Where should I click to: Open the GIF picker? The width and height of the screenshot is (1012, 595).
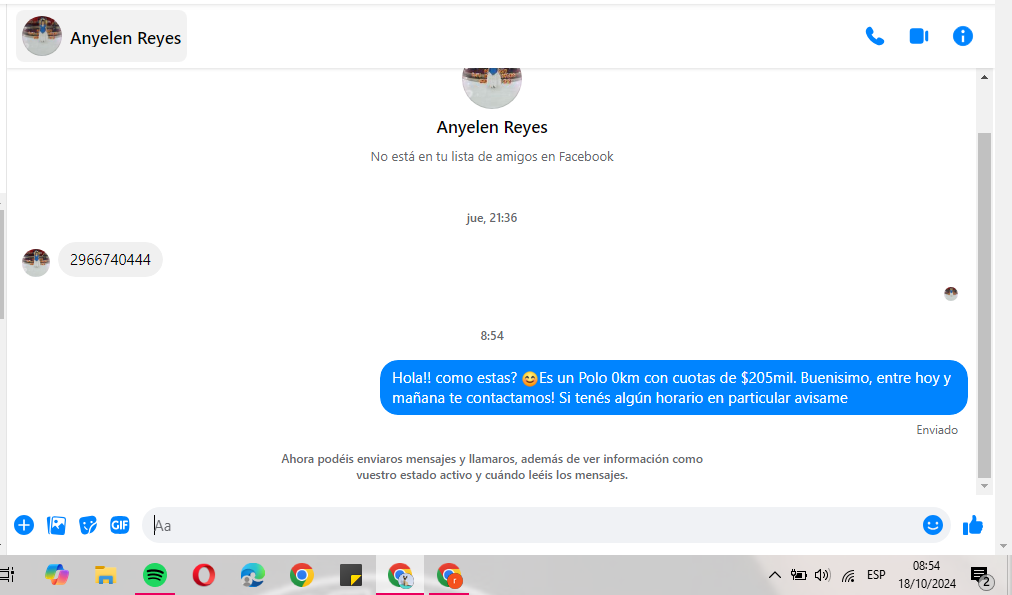[x=120, y=525]
